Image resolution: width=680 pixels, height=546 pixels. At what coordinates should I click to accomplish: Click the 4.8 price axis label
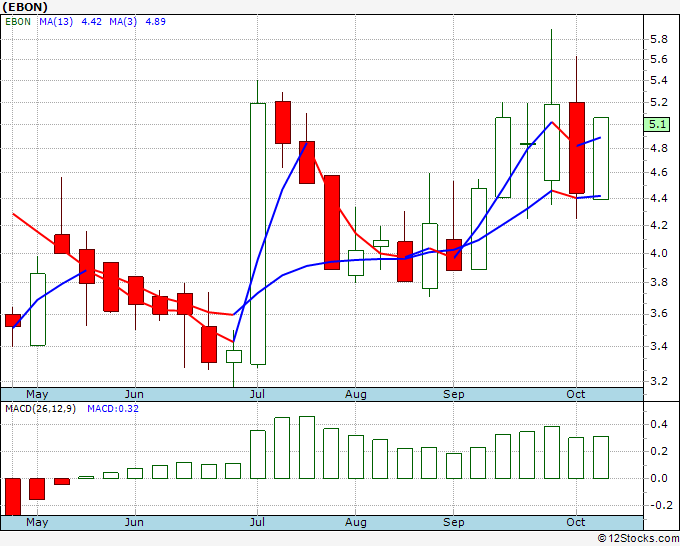(659, 148)
